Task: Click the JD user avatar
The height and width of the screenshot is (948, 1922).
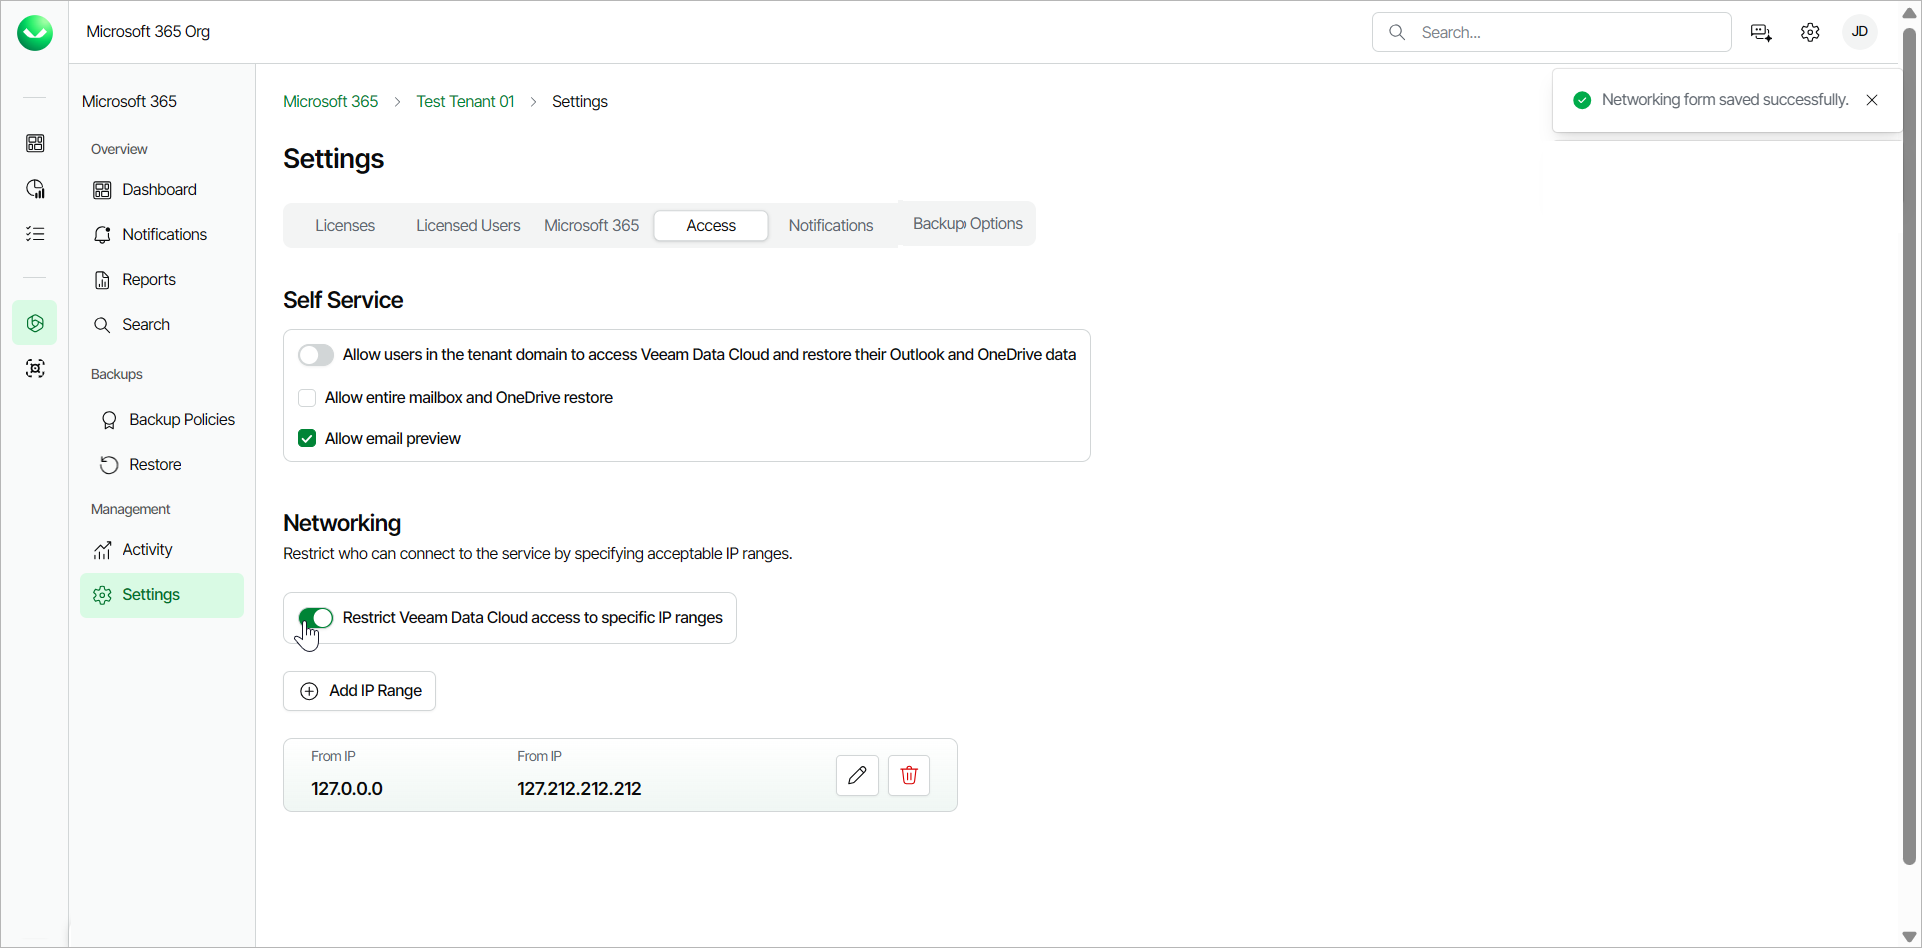Action: pyautogui.click(x=1860, y=32)
